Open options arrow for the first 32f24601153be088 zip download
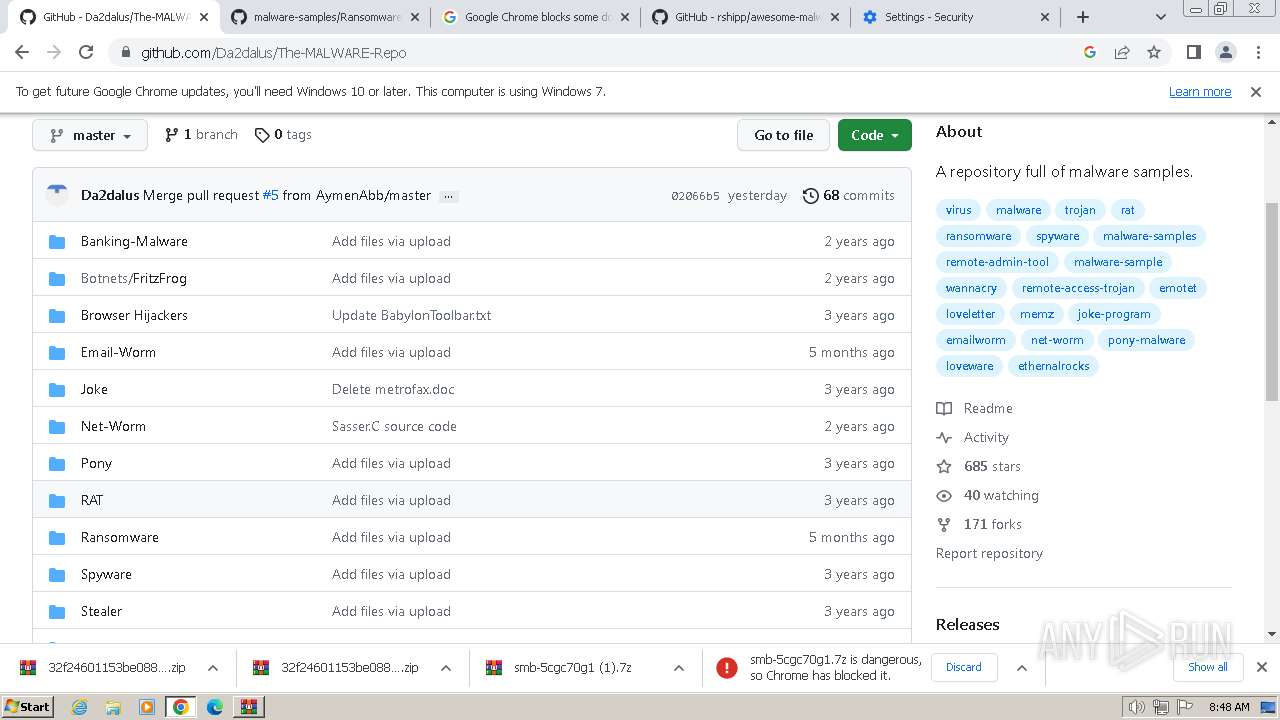1280x720 pixels. [212, 668]
